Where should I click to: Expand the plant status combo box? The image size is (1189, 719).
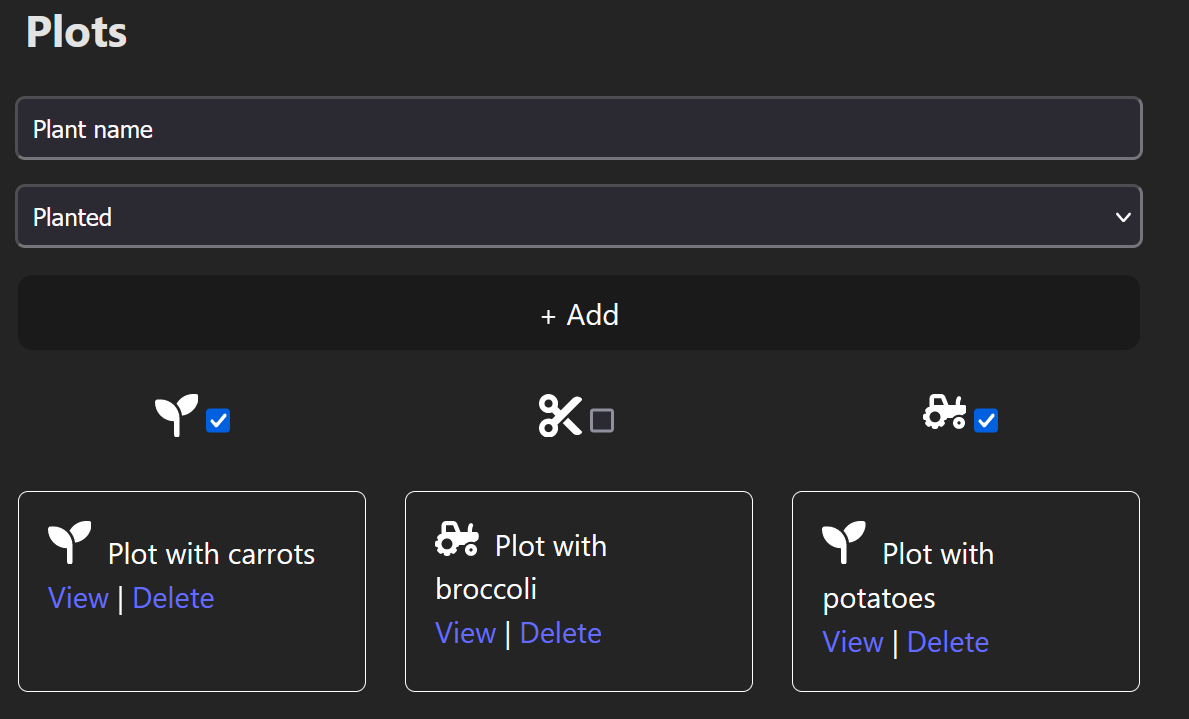(578, 216)
